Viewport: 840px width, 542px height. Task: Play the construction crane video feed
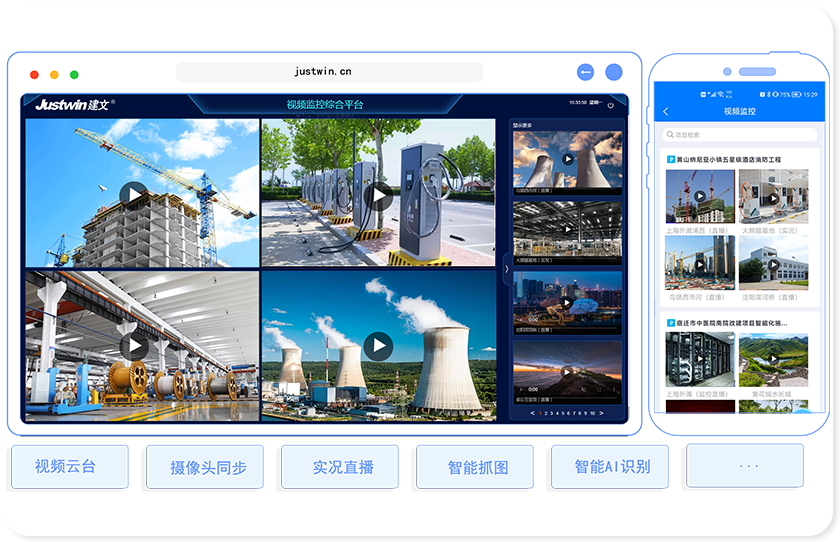tap(133, 194)
